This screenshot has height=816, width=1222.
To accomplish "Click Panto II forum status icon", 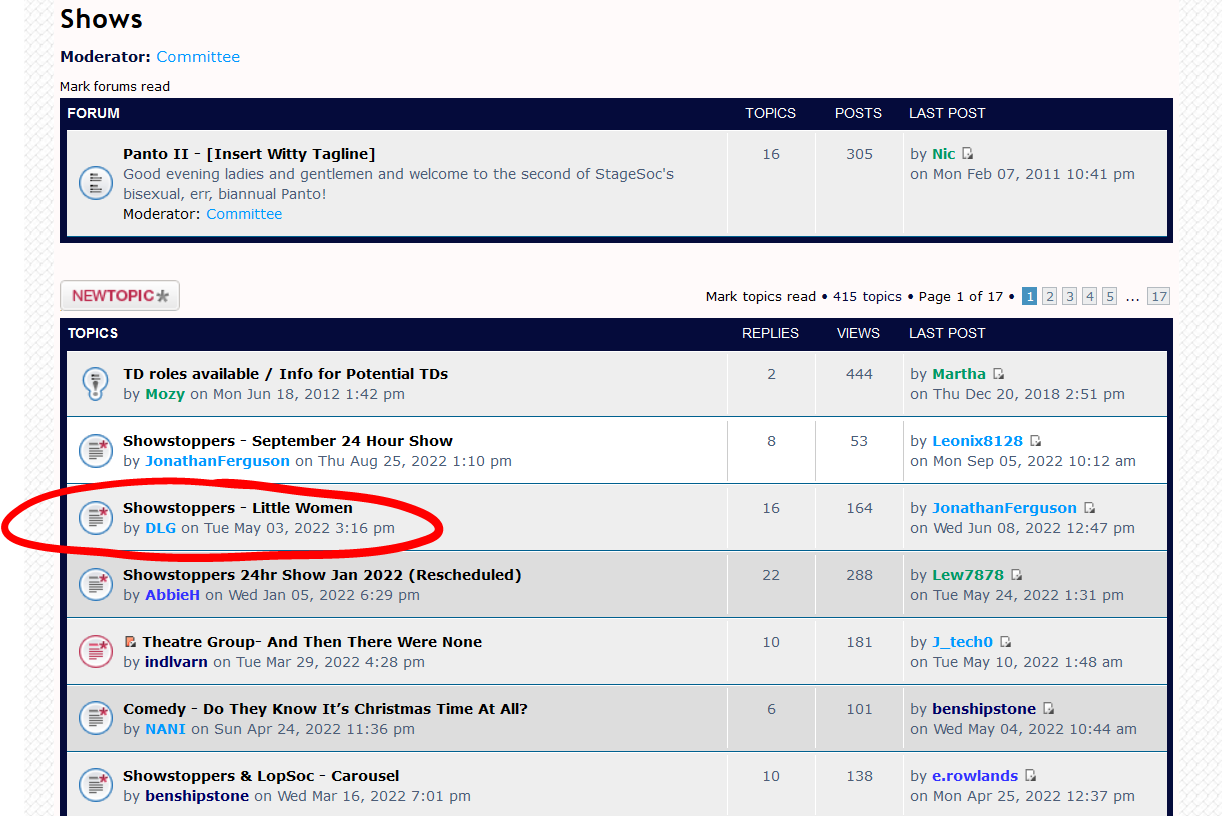I will coord(95,182).
